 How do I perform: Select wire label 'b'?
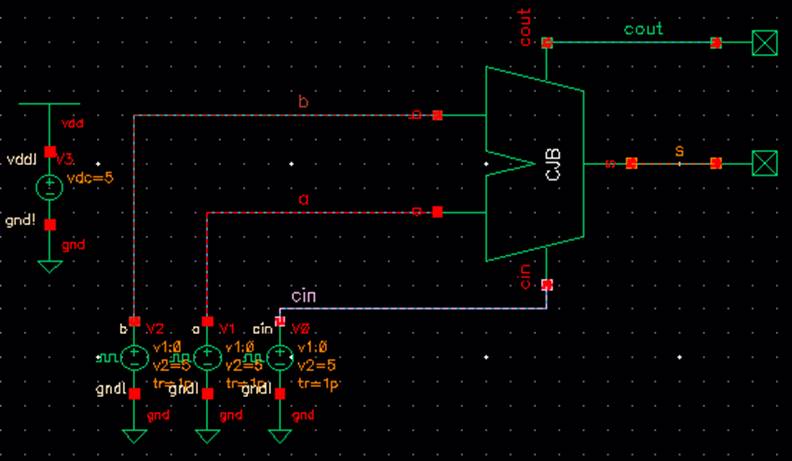303,101
